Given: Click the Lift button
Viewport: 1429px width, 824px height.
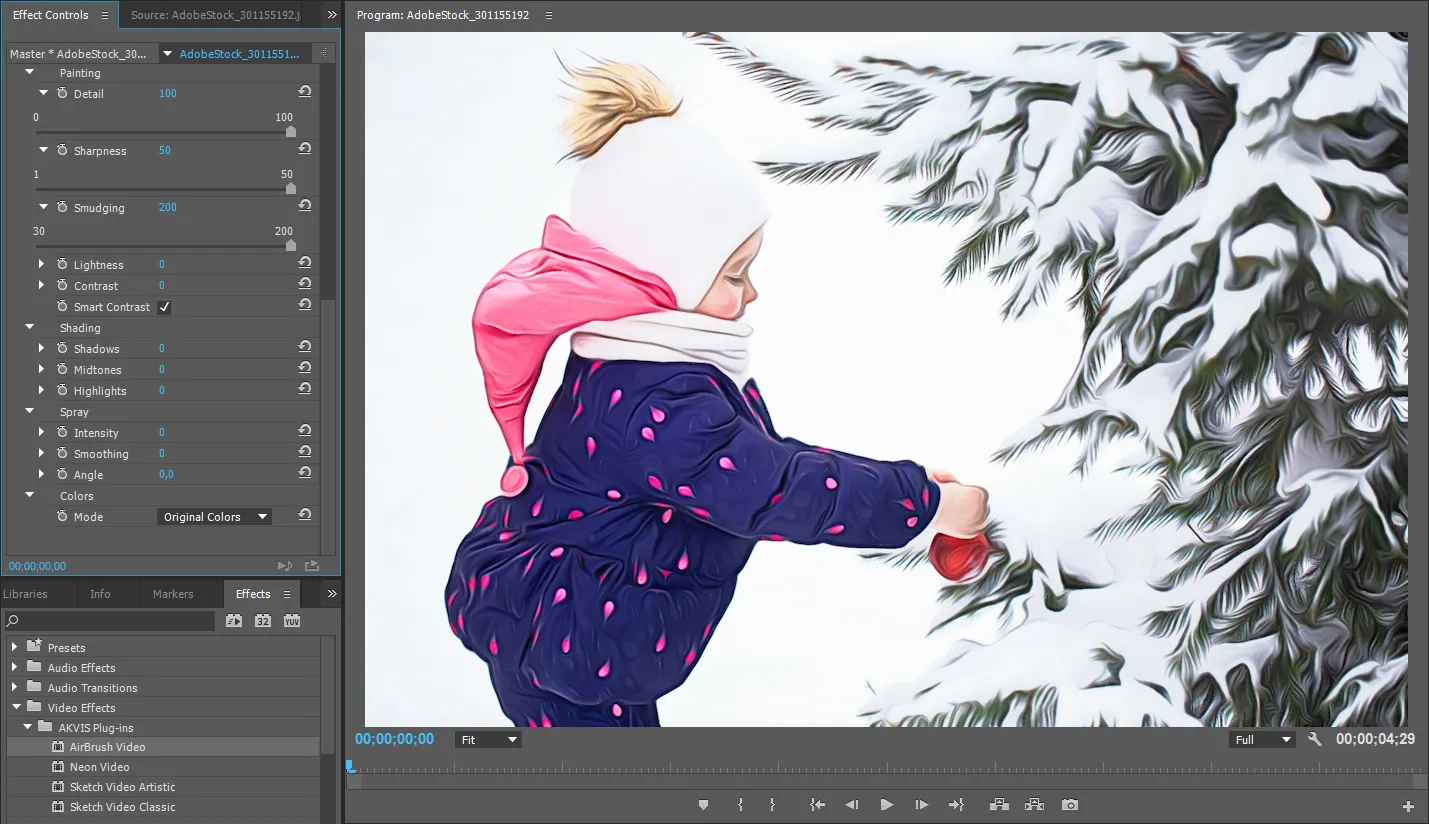Looking at the screenshot, I should click(998, 805).
